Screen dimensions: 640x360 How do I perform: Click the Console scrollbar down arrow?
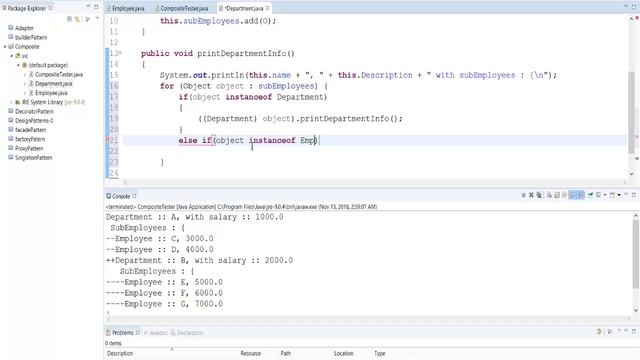click(x=636, y=311)
